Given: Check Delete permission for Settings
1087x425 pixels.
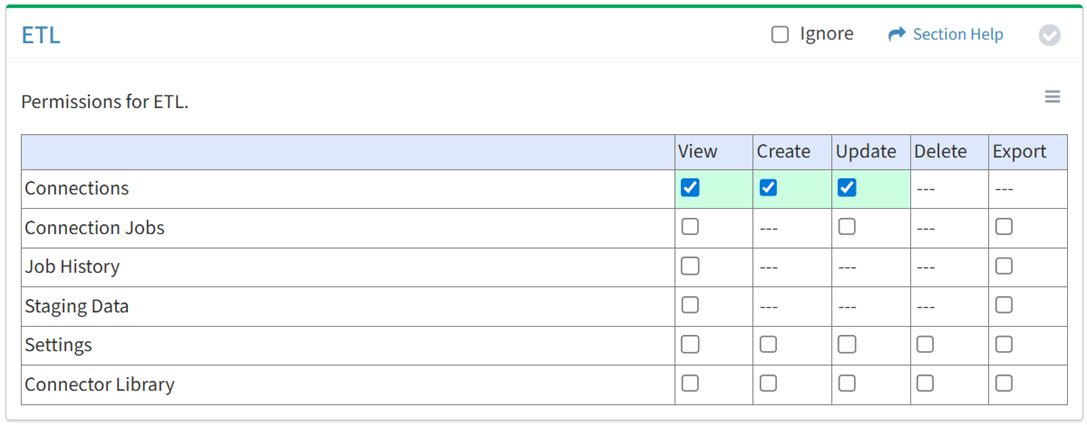Looking at the screenshot, I should point(925,344).
